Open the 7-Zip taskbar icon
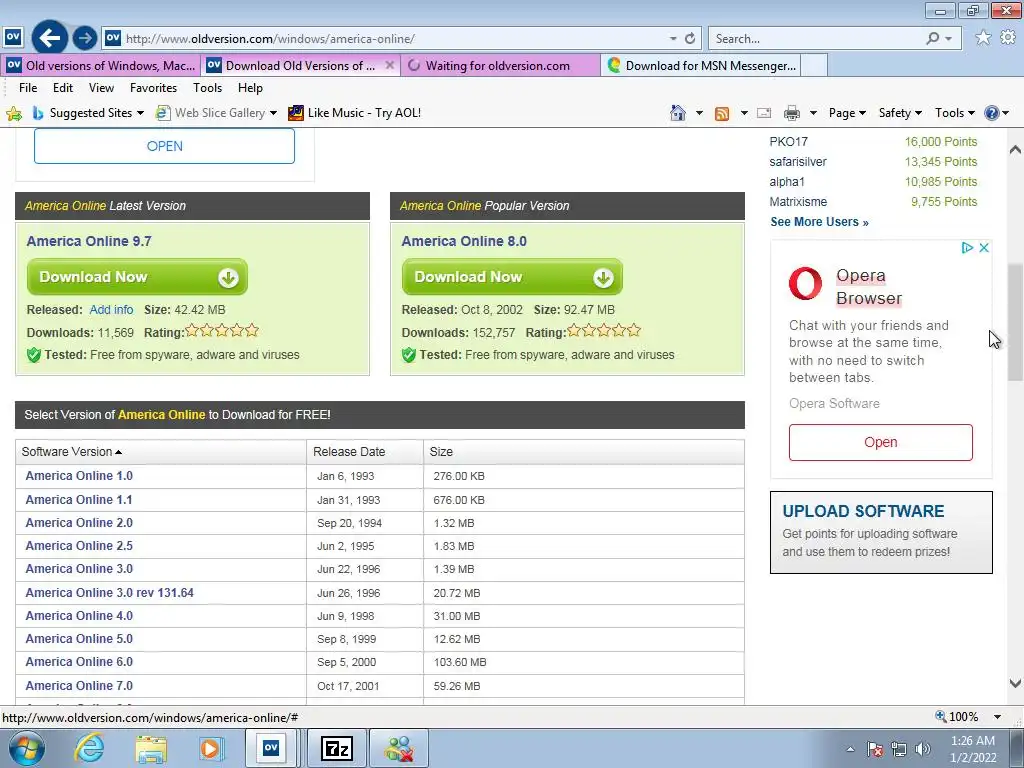1024x768 pixels. (337, 748)
